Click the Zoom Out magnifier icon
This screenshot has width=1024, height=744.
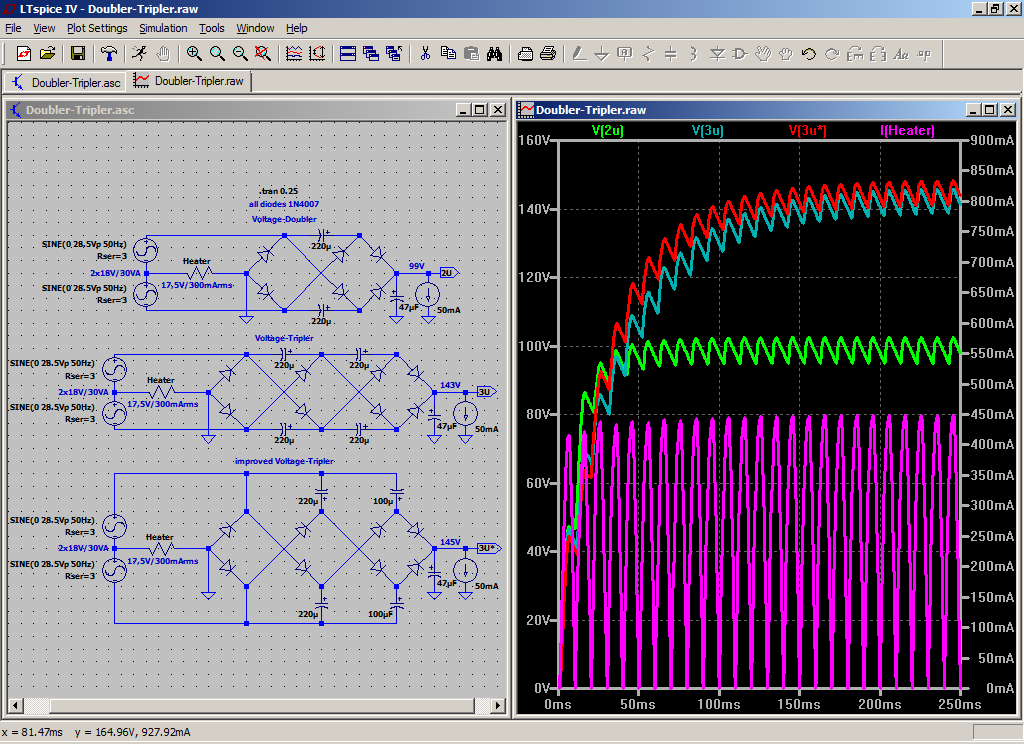click(x=240, y=53)
